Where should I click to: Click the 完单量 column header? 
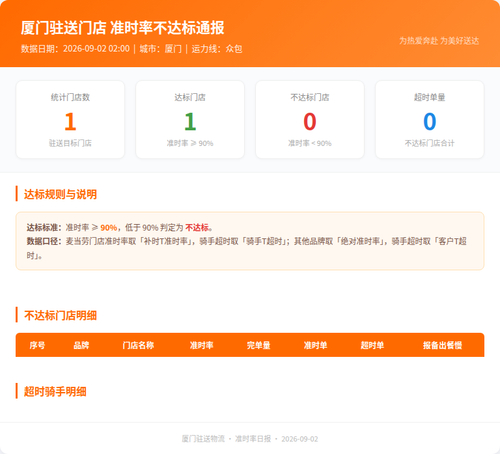258,345
